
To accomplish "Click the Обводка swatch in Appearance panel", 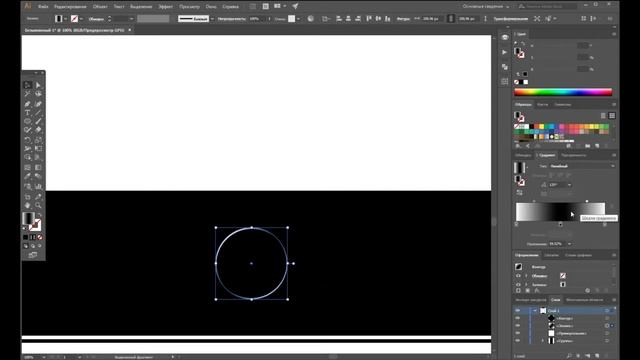I will (x=563, y=276).
